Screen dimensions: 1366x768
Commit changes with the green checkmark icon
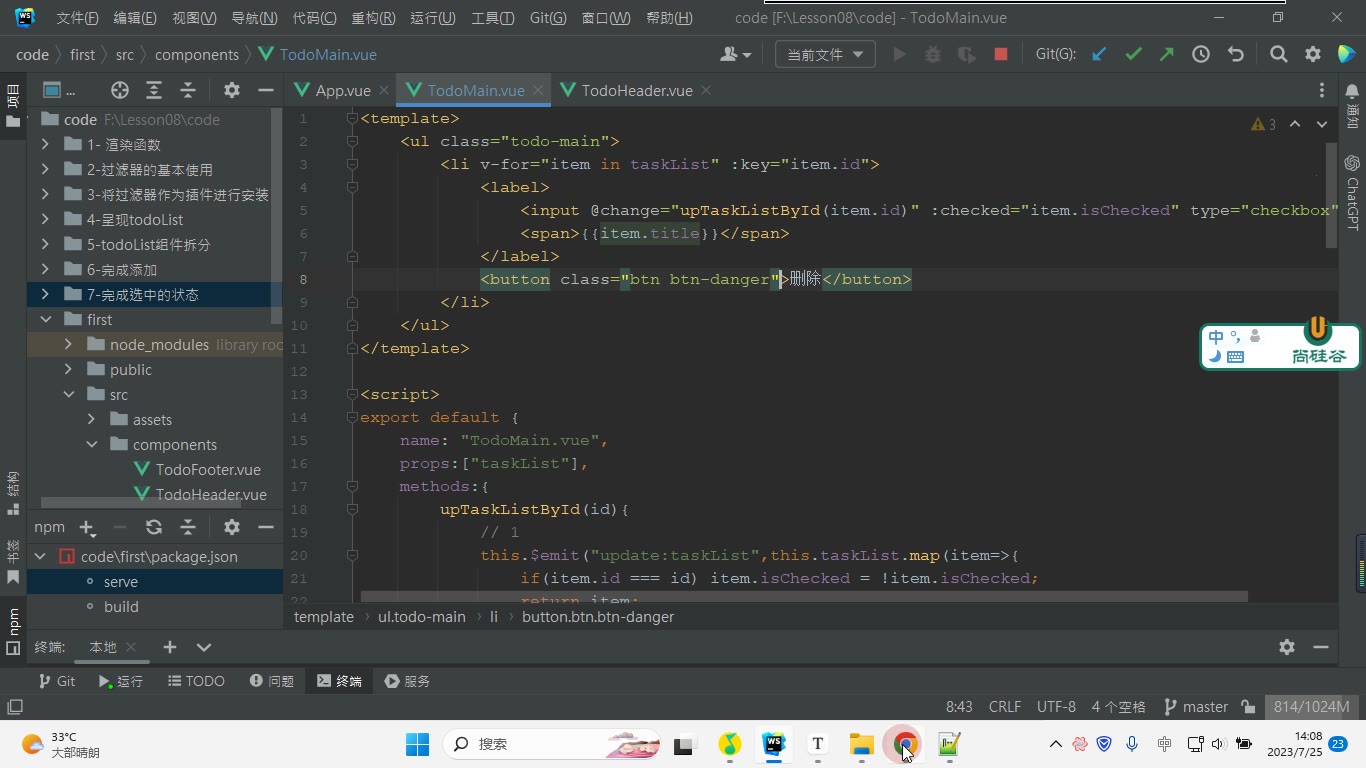point(1133,55)
